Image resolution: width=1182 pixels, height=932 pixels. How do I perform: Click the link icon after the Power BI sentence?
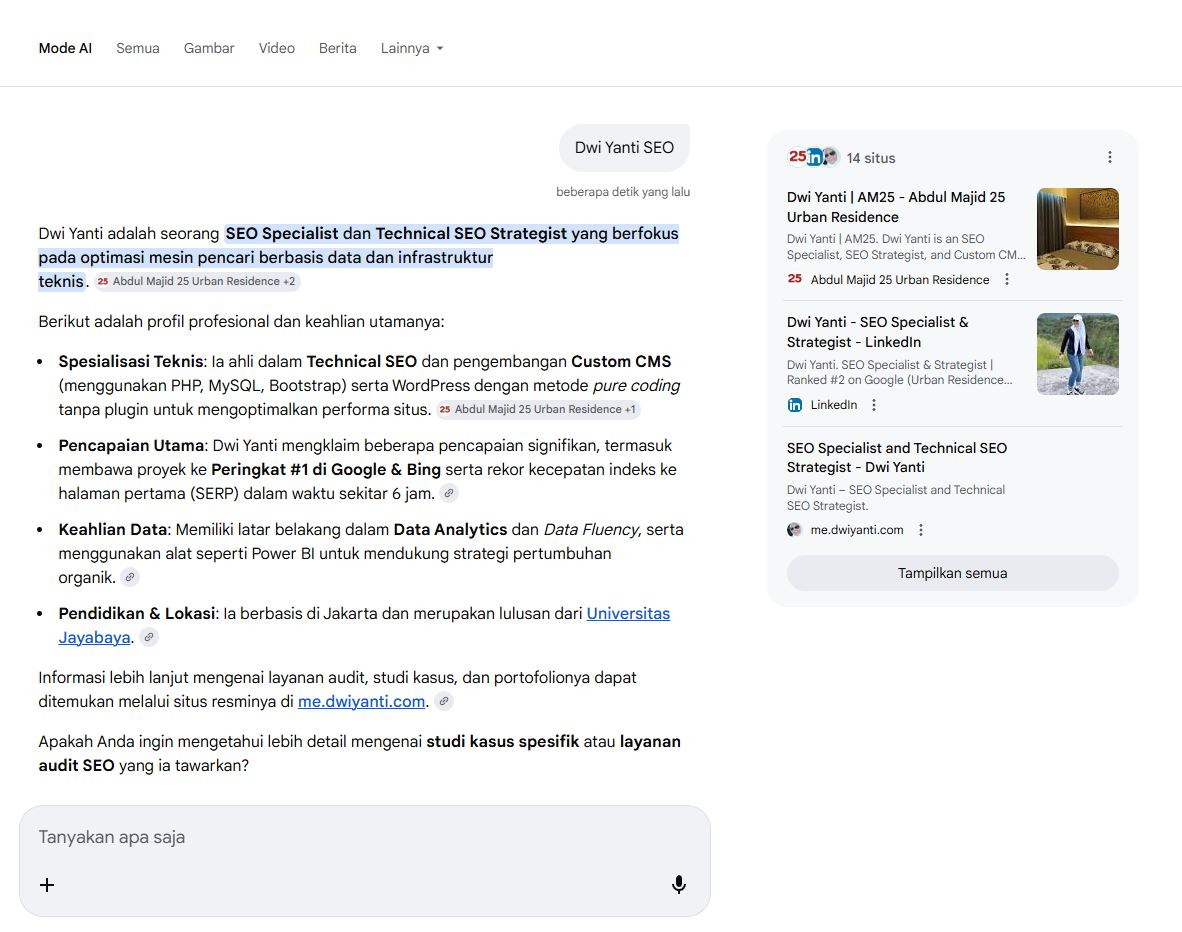coord(130,577)
